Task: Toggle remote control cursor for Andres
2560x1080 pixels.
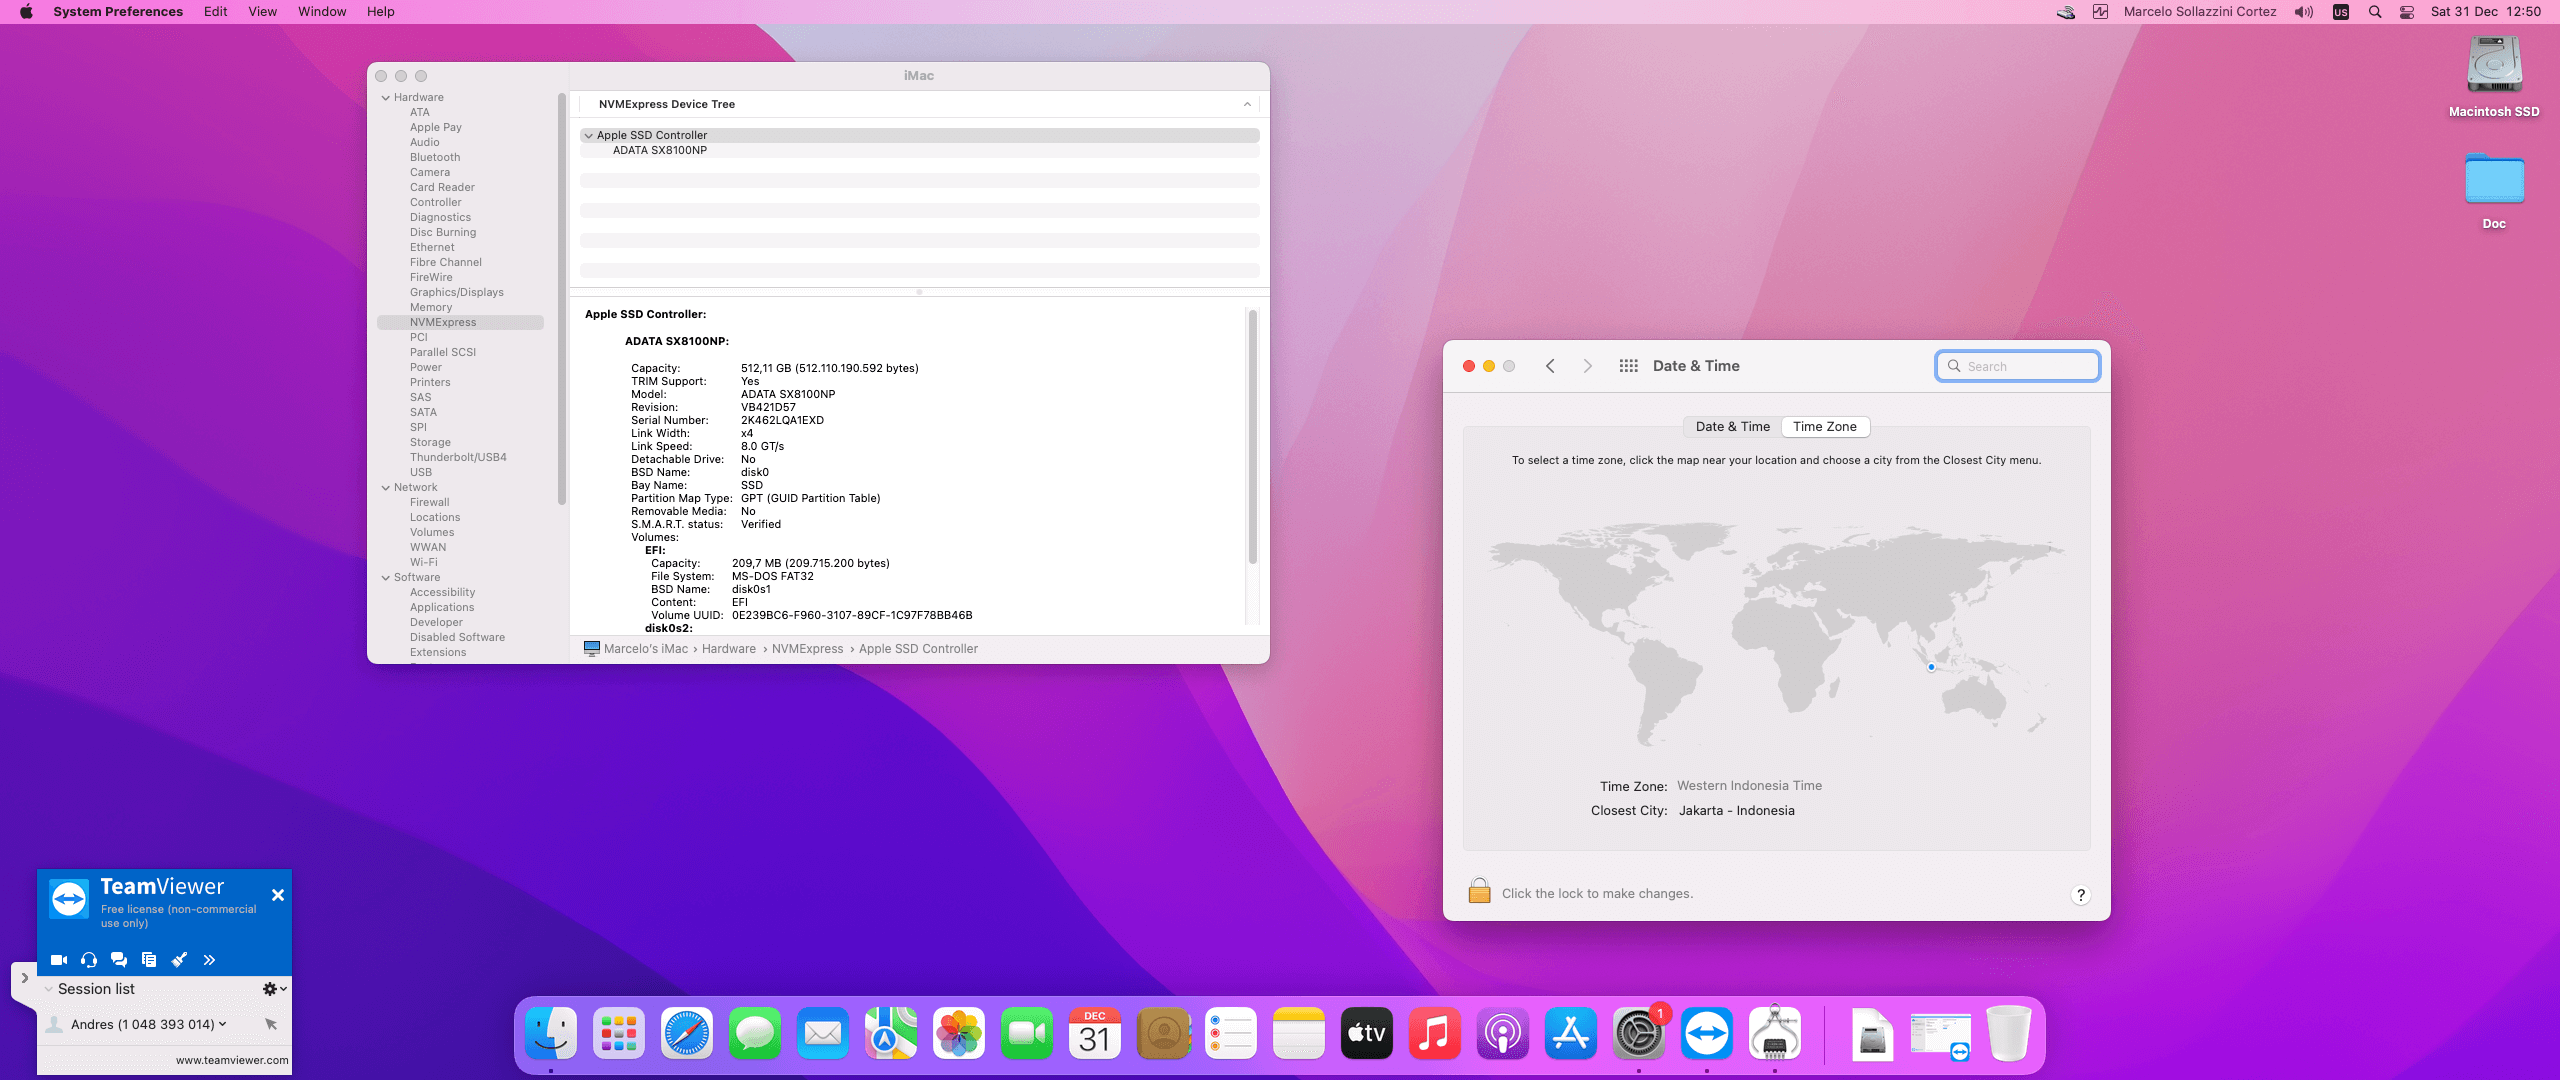Action: (x=271, y=1024)
